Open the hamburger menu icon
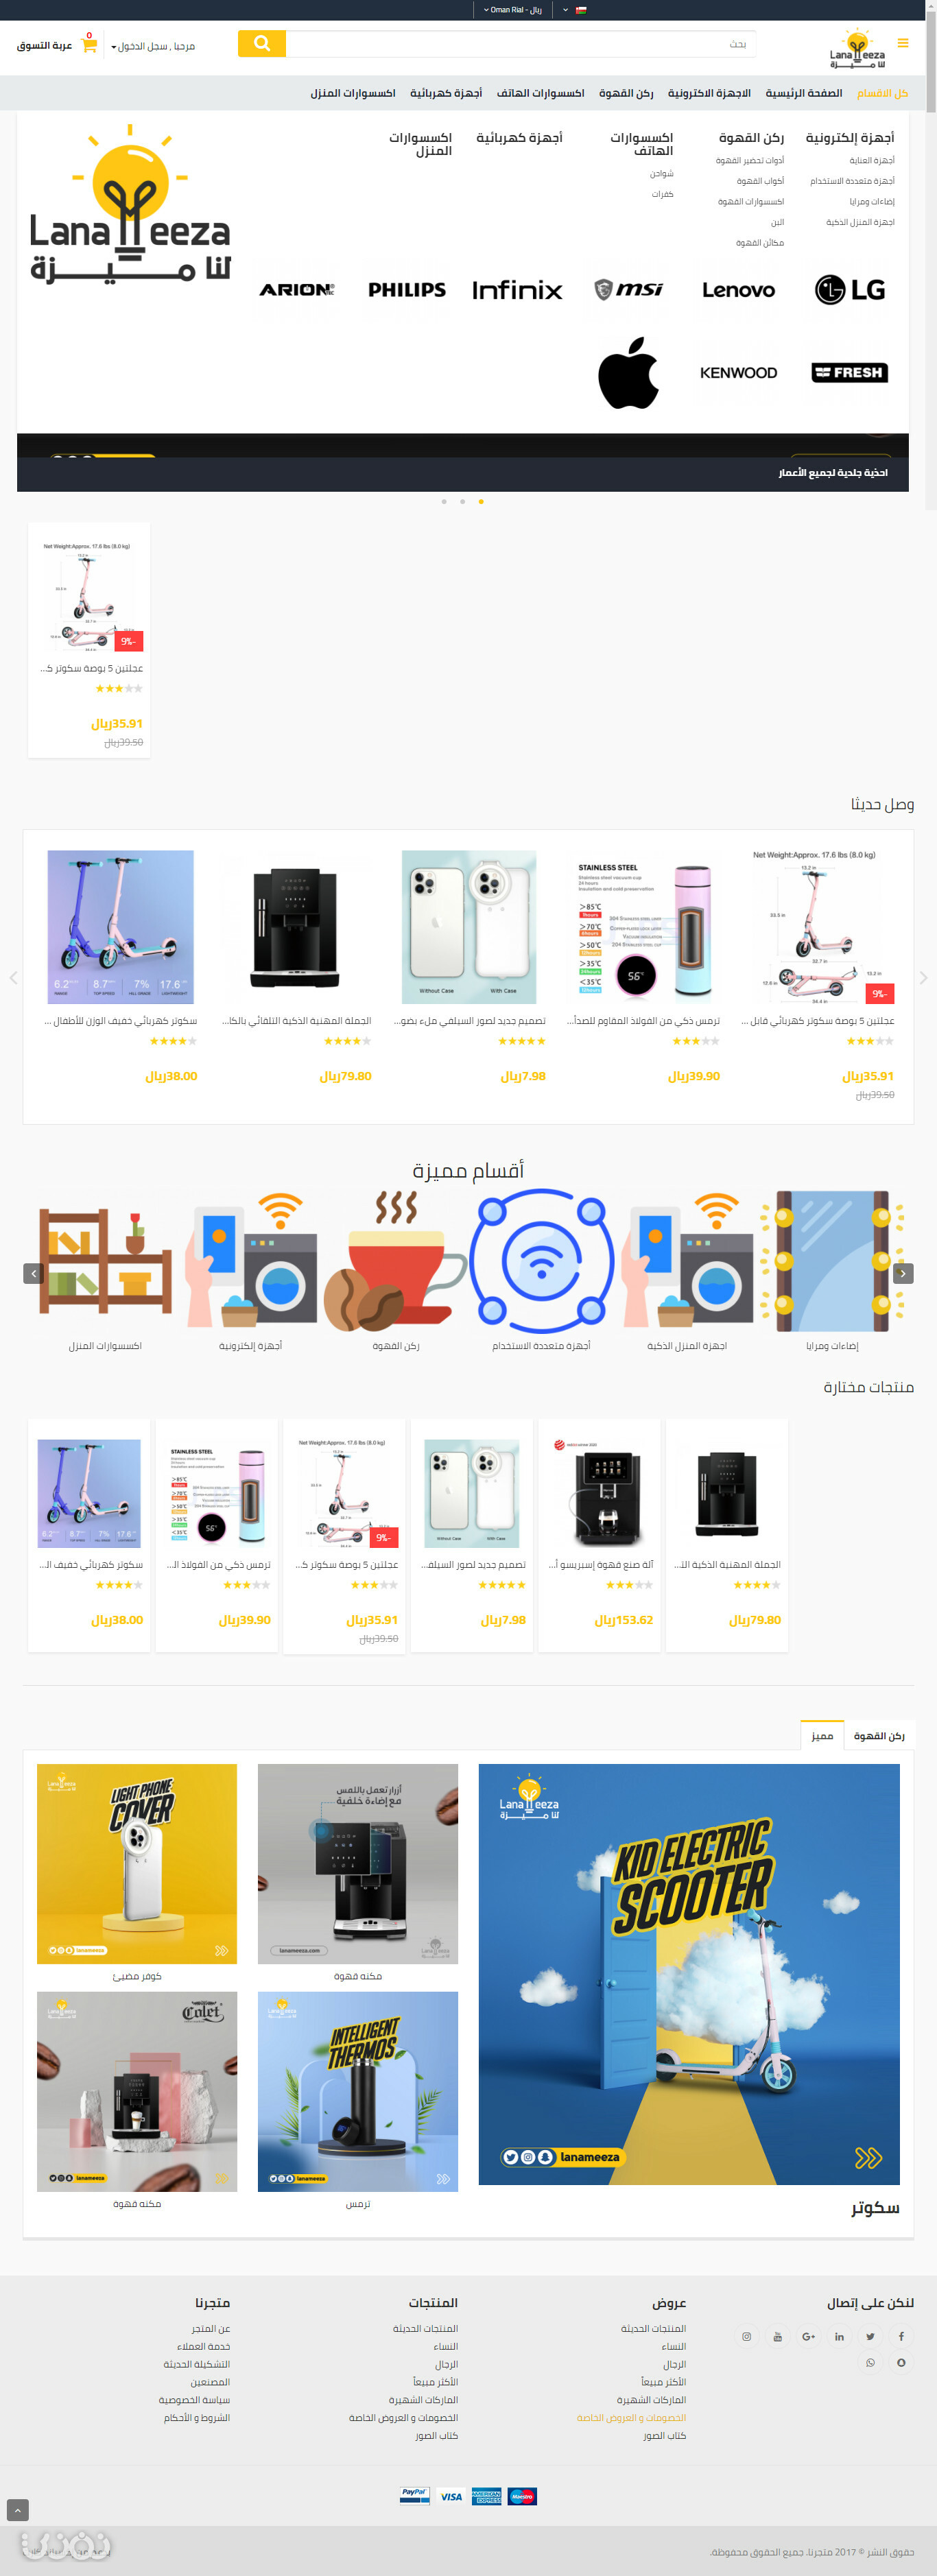Screen dimensions: 937x2576 903,43
